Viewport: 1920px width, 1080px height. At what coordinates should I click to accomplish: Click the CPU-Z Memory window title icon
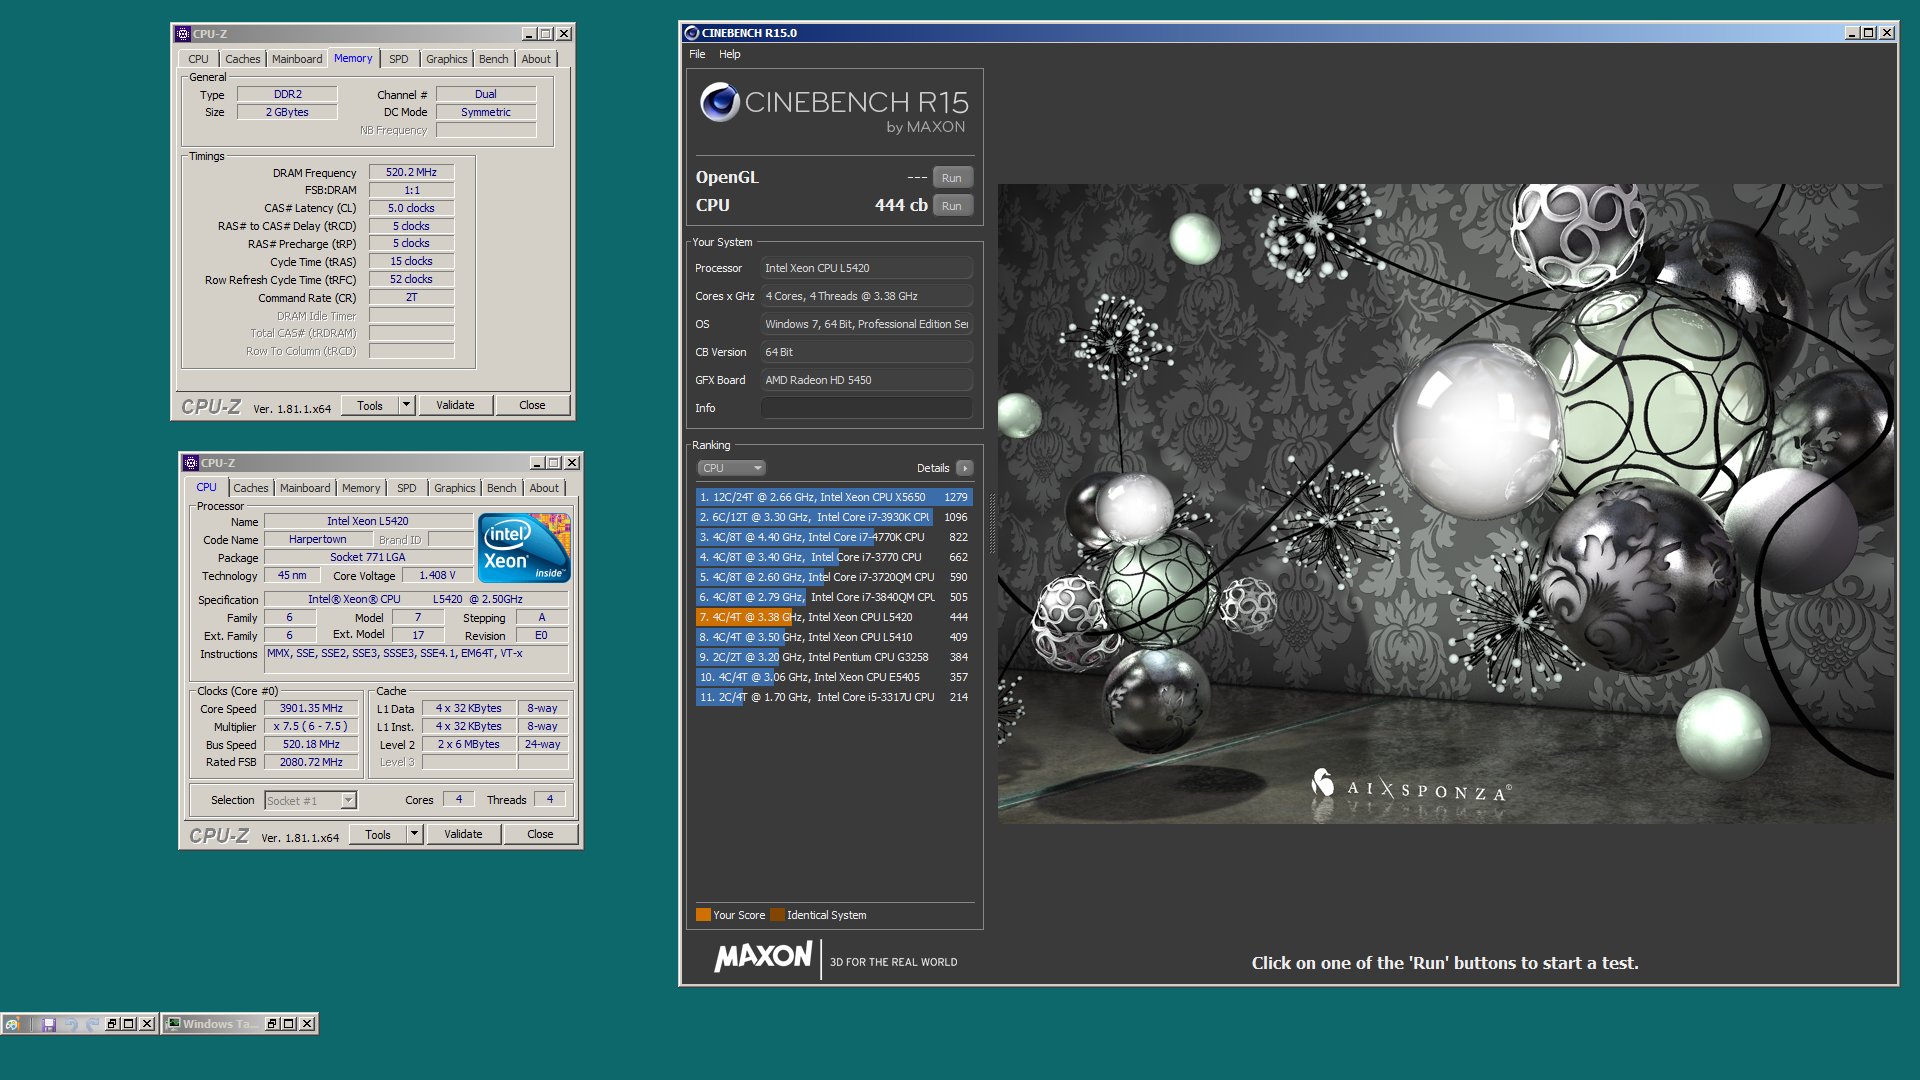pos(183,34)
